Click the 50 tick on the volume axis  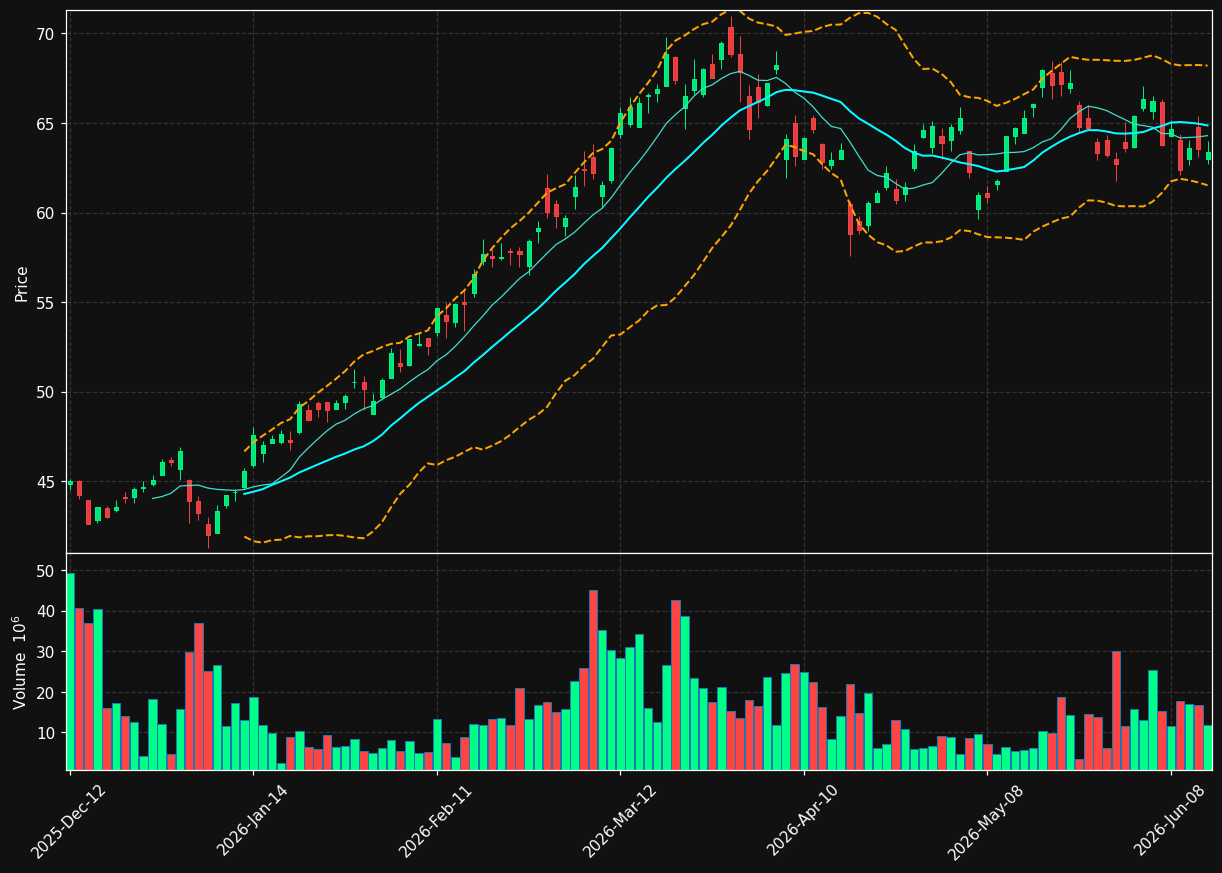tap(46, 571)
